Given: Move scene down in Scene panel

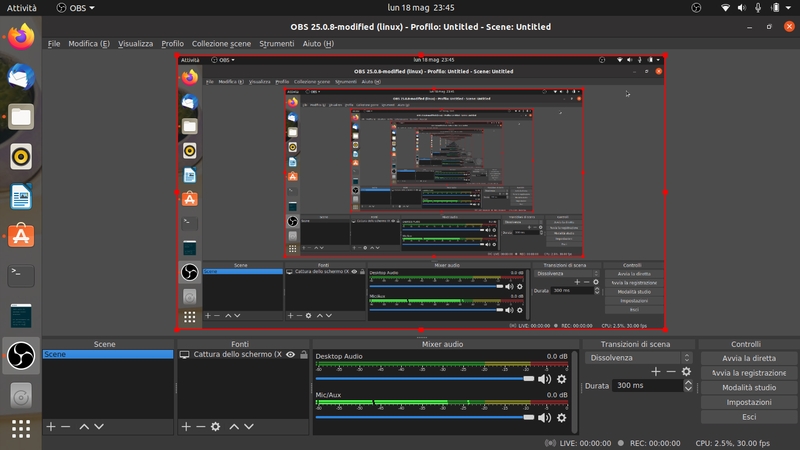Looking at the screenshot, I should [x=99, y=427].
